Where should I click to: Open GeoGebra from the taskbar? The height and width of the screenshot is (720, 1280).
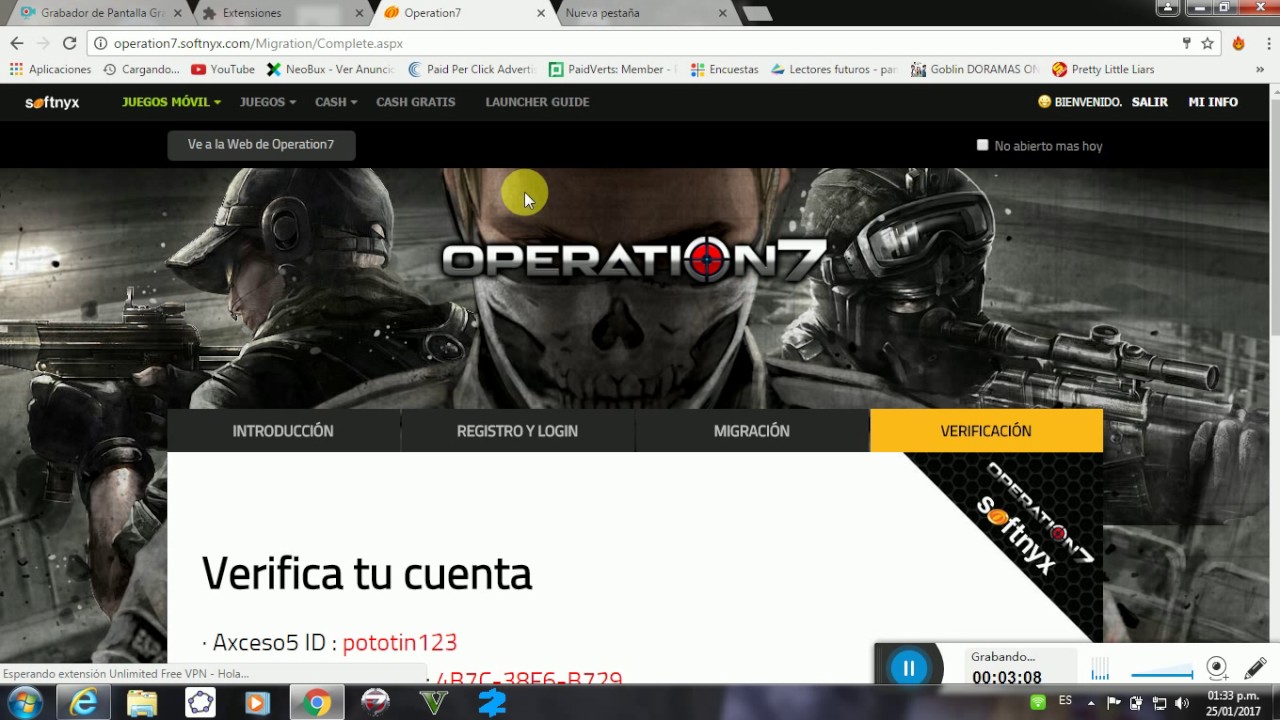200,703
